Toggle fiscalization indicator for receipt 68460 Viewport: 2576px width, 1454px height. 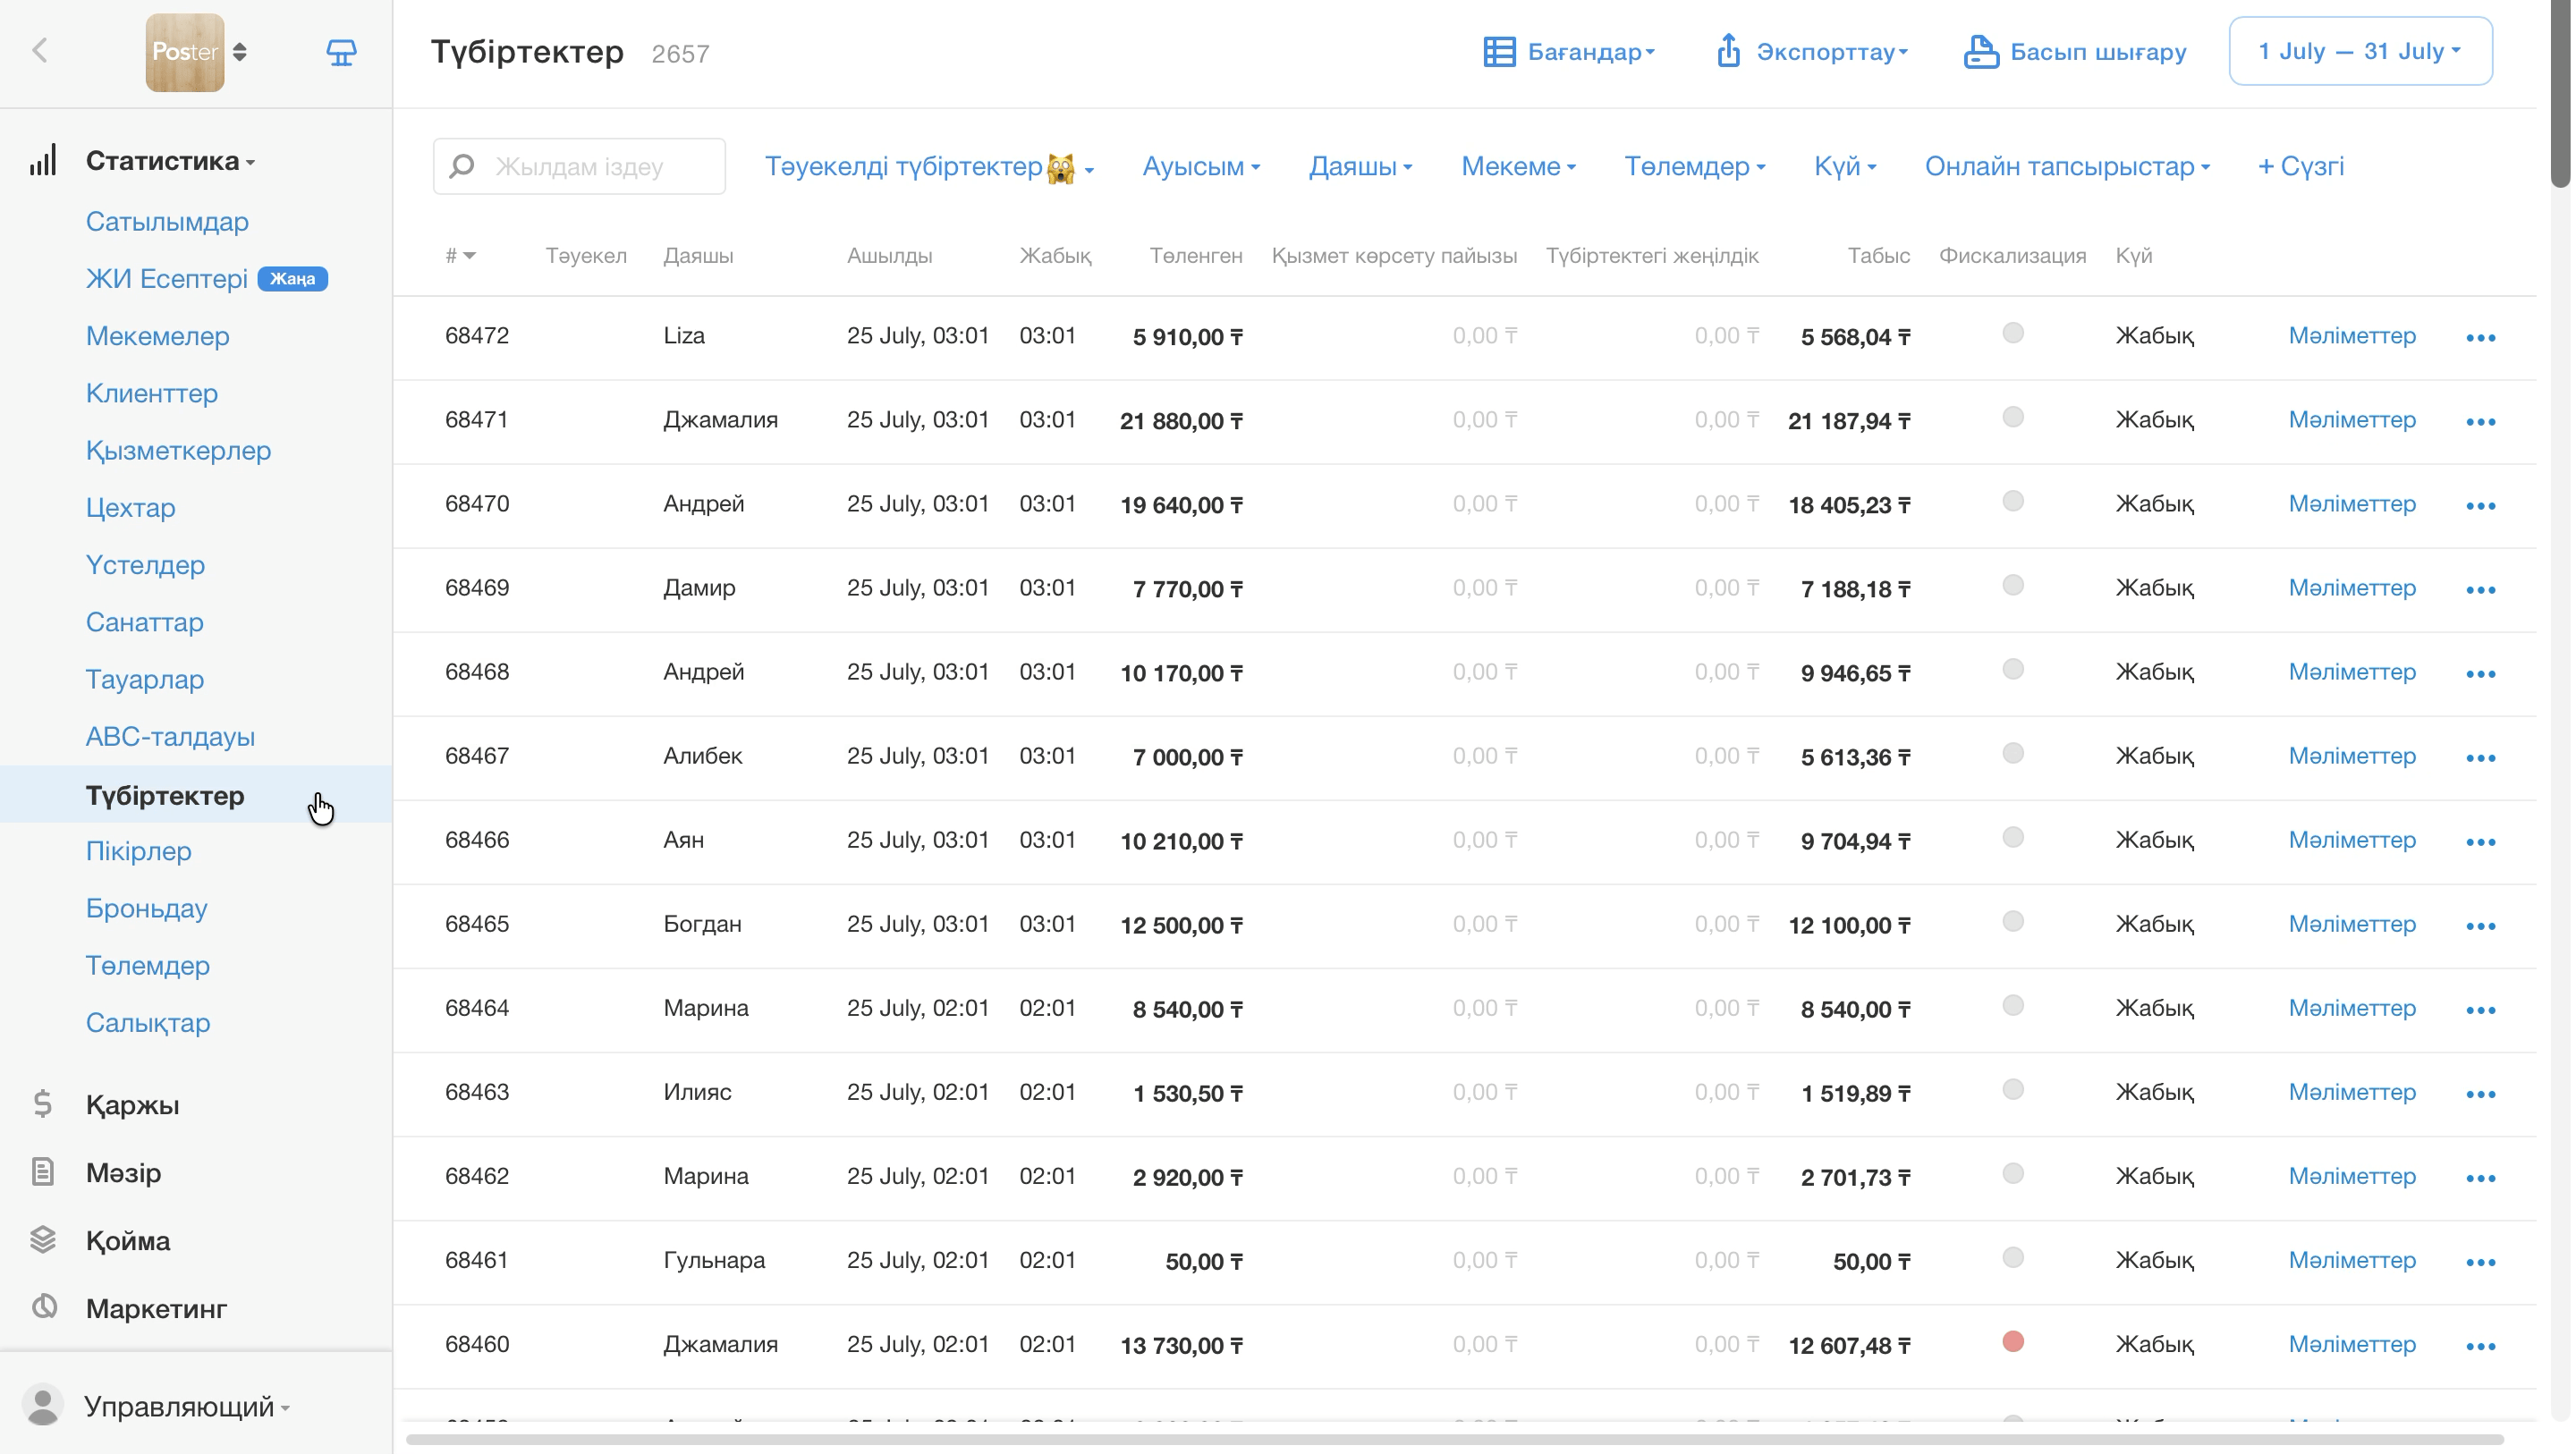point(2013,1342)
